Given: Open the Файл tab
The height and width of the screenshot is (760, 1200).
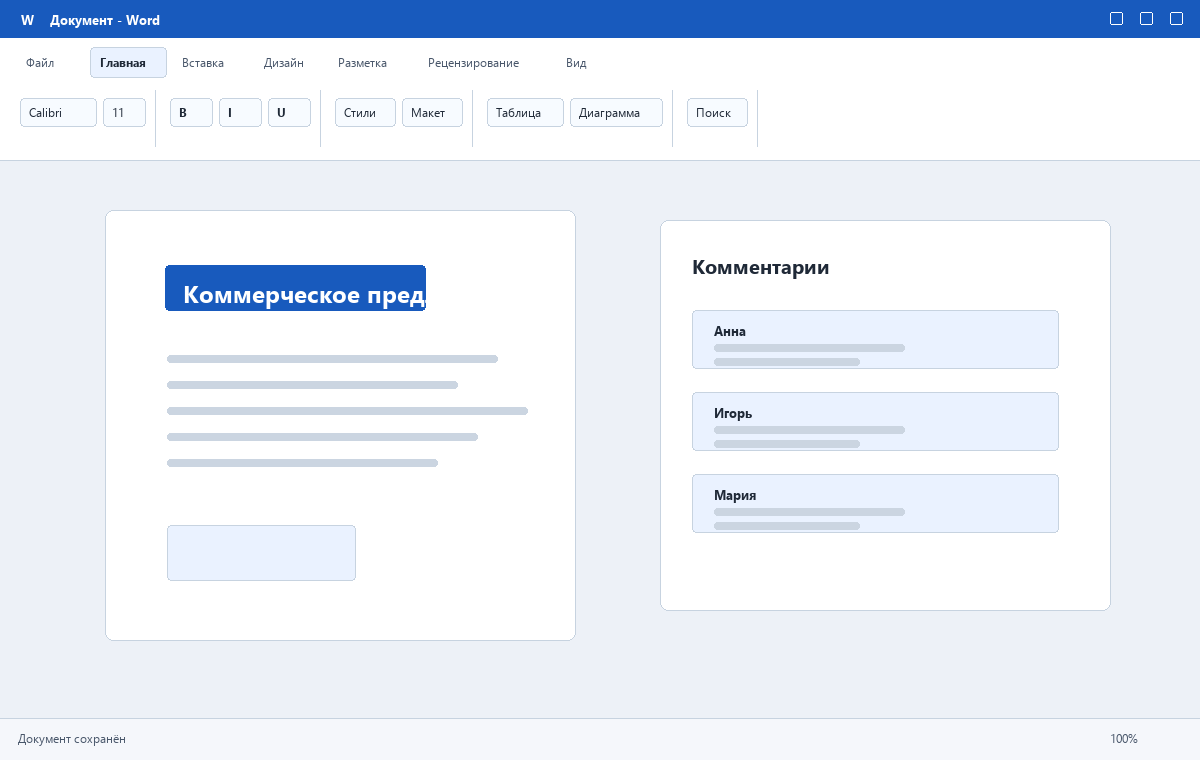Looking at the screenshot, I should 40,63.
